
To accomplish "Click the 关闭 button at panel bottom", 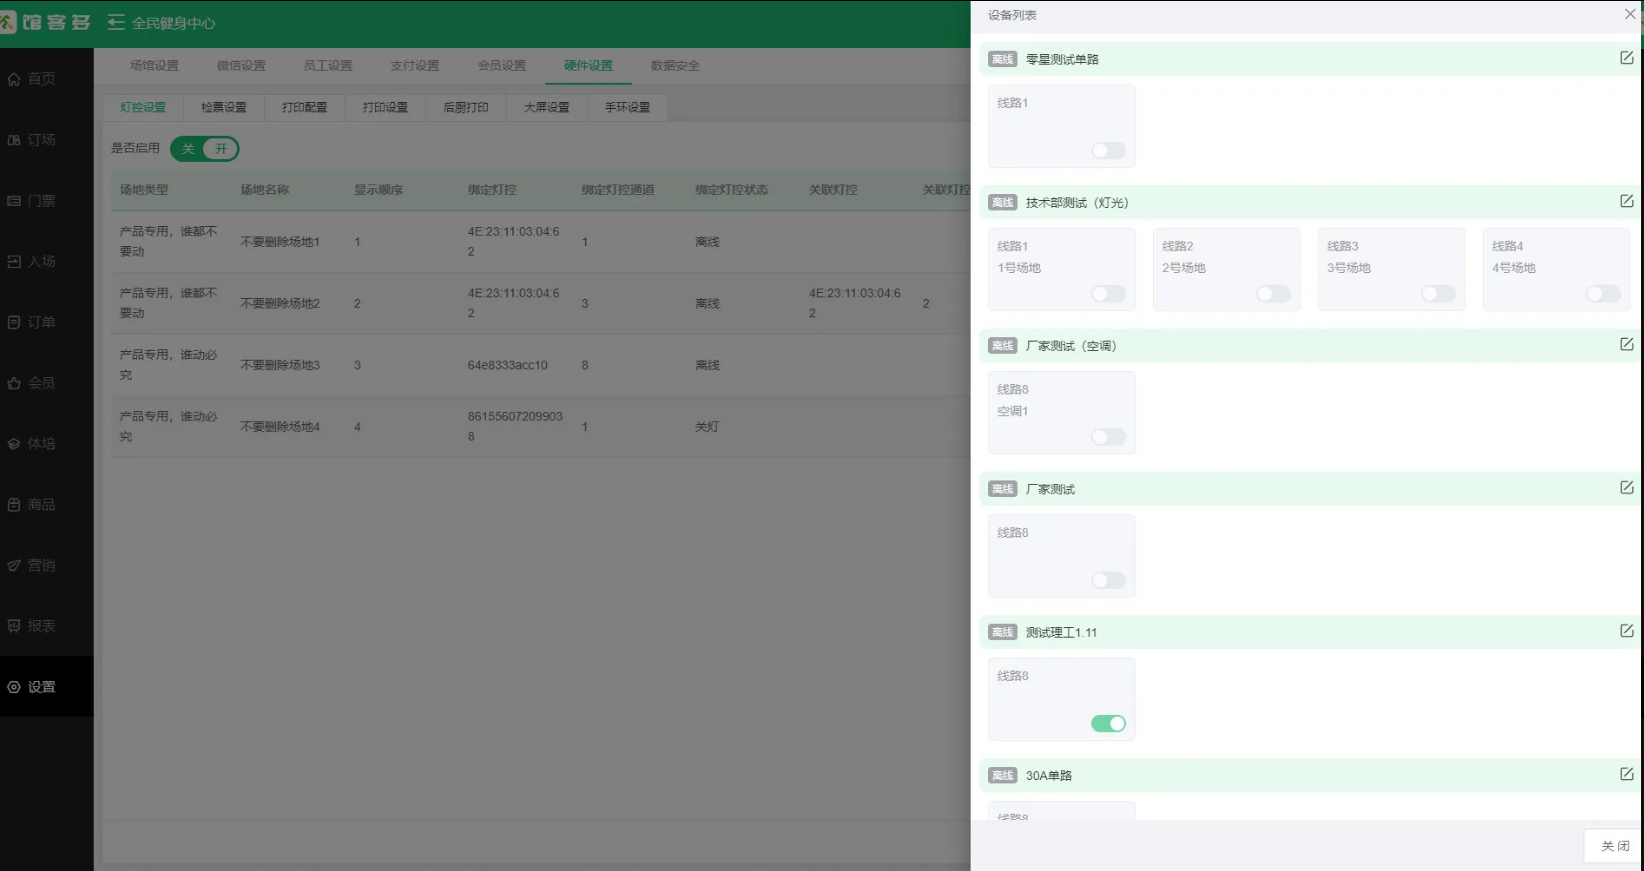I will coord(1614,846).
